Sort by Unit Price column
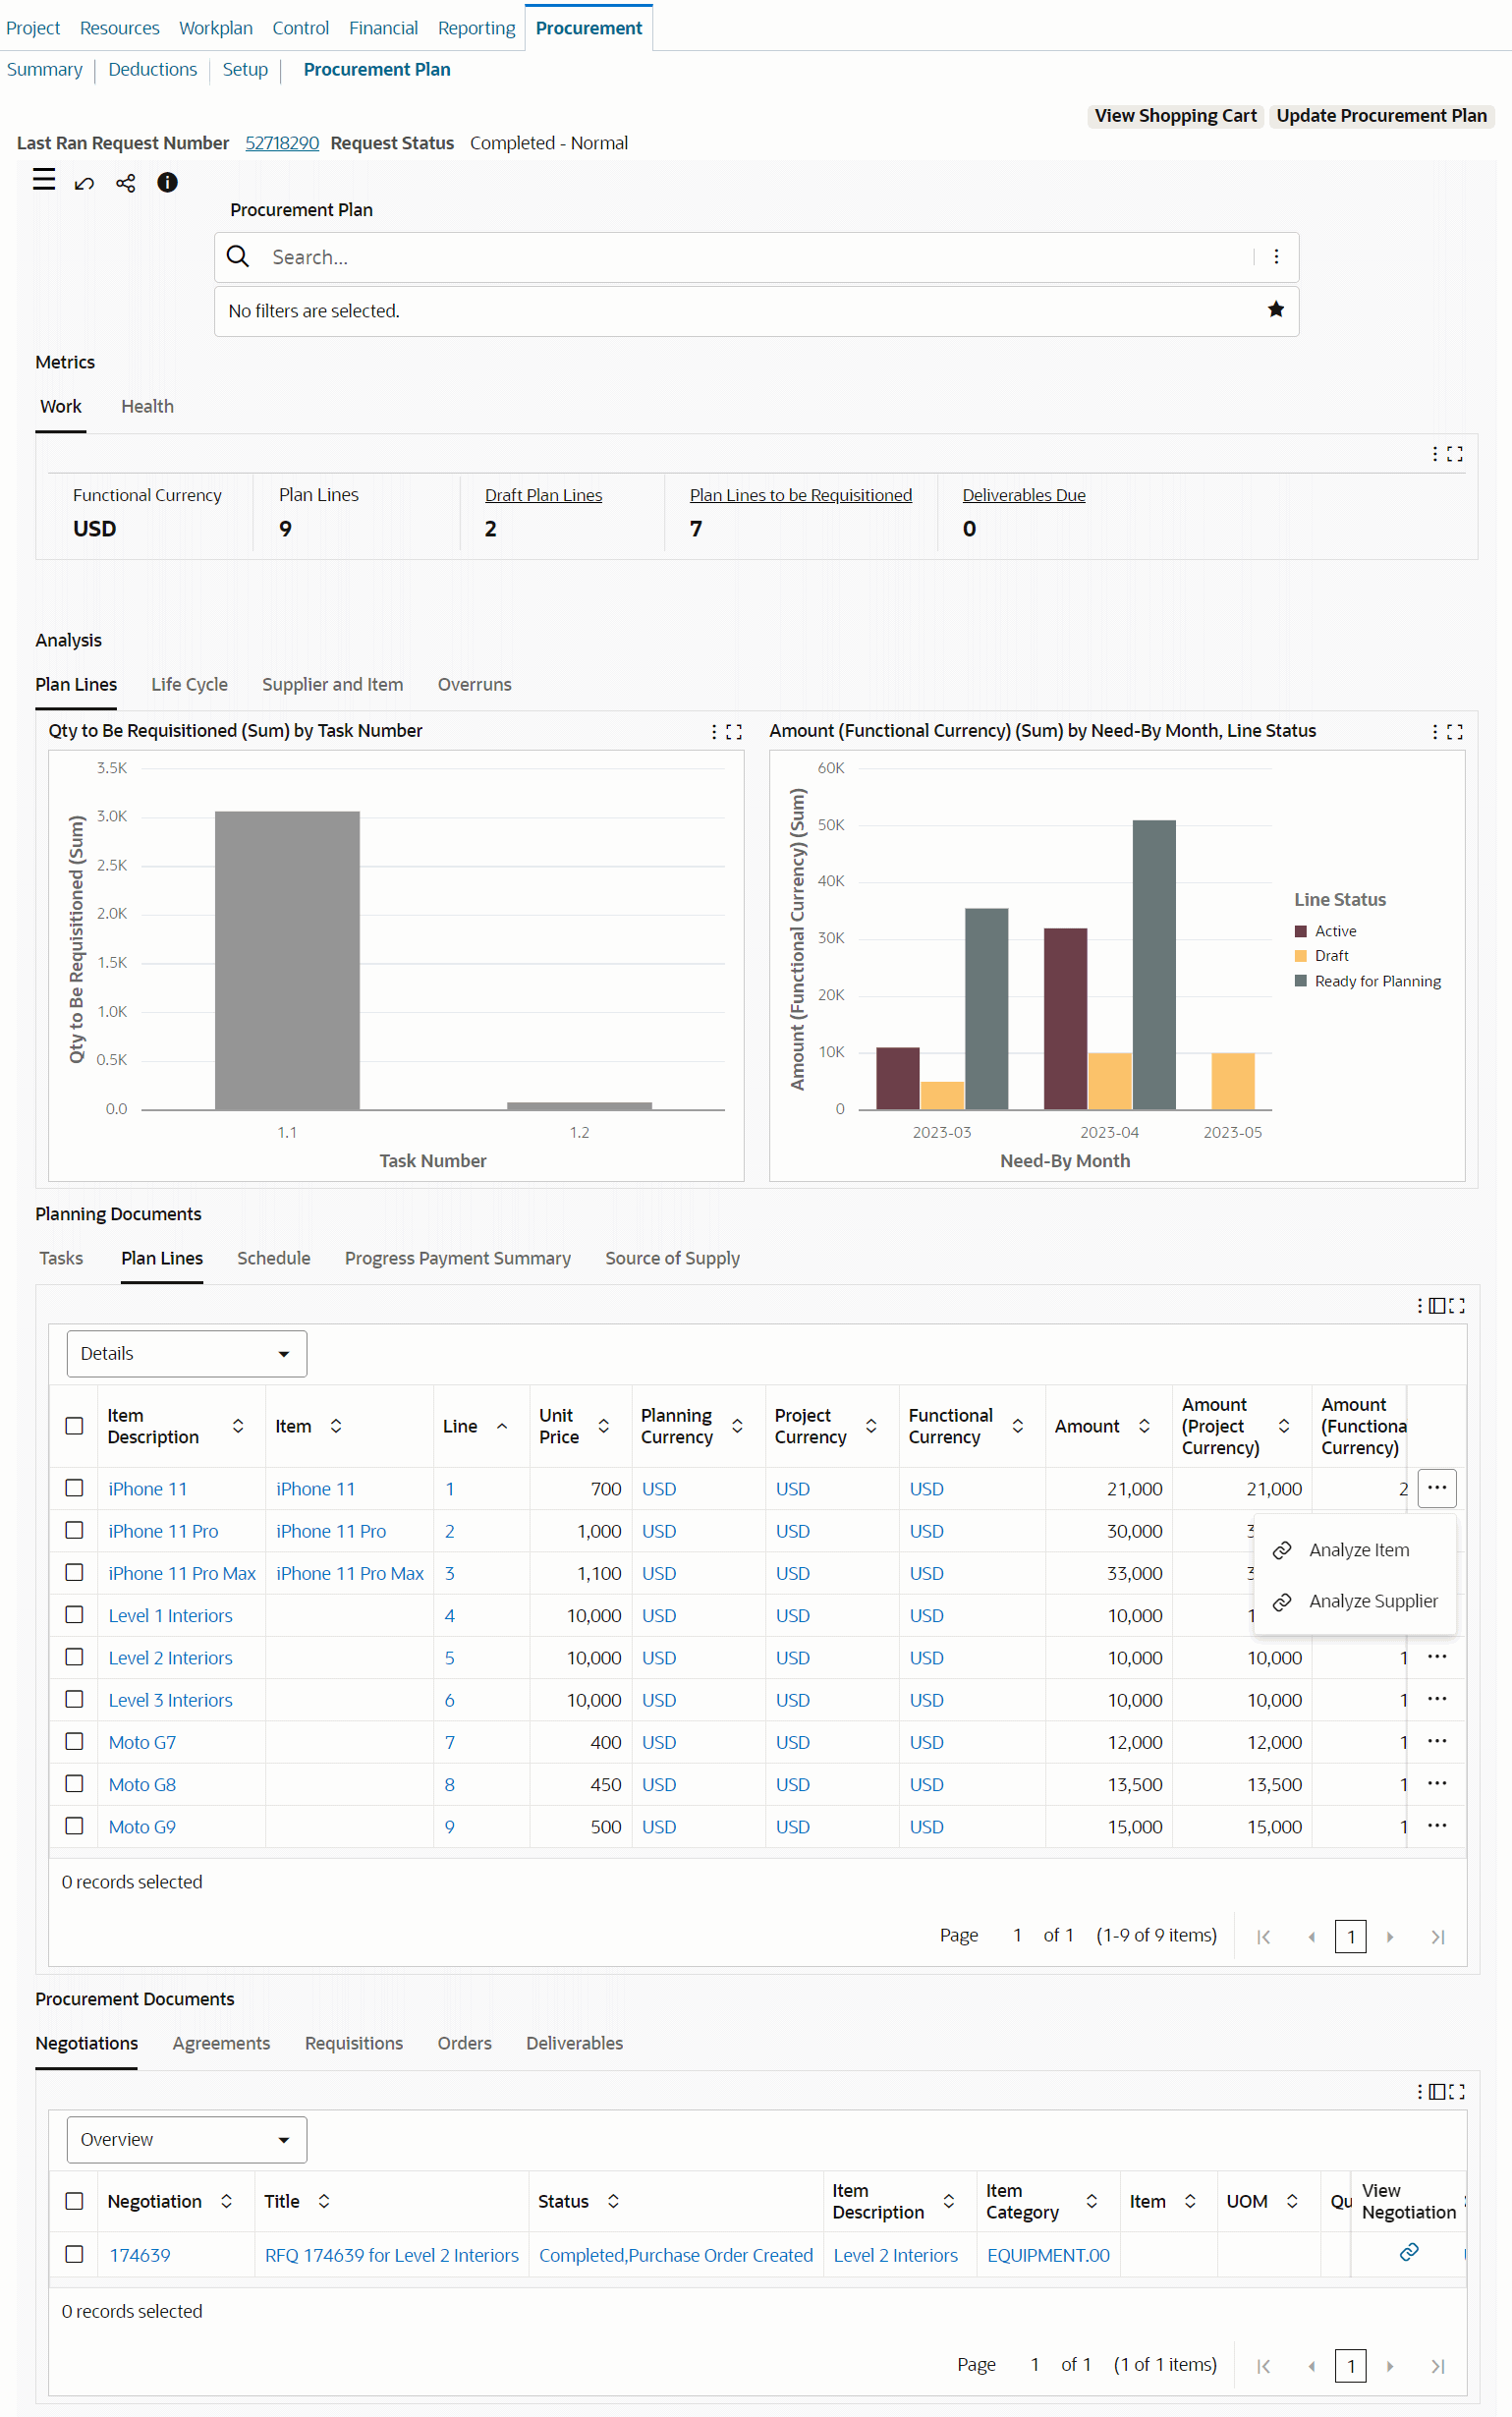 (x=604, y=1426)
